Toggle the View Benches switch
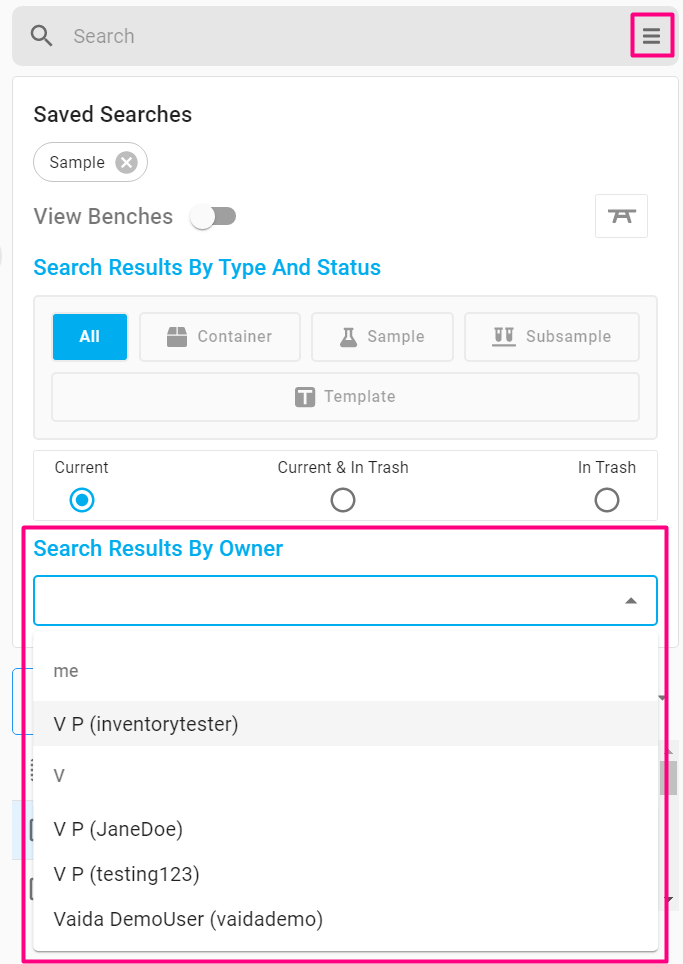The image size is (683, 964). click(x=213, y=216)
